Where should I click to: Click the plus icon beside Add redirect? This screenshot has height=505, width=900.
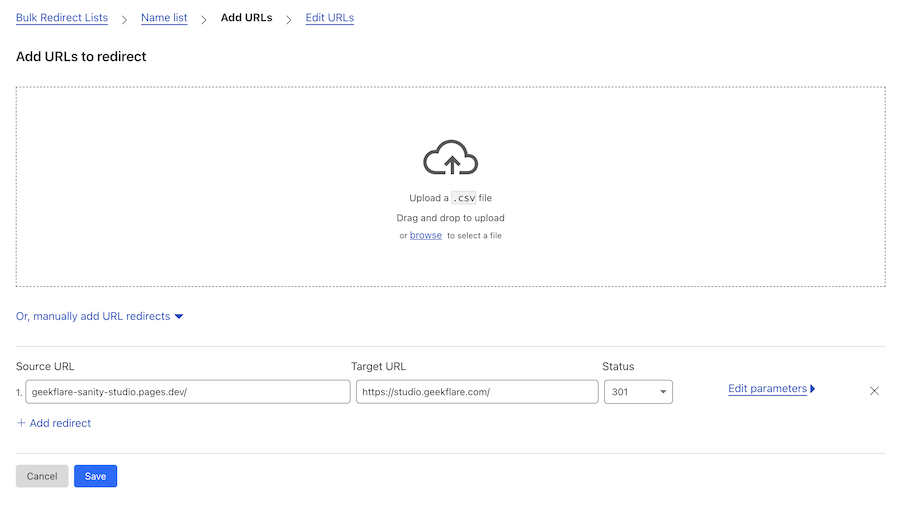point(21,423)
